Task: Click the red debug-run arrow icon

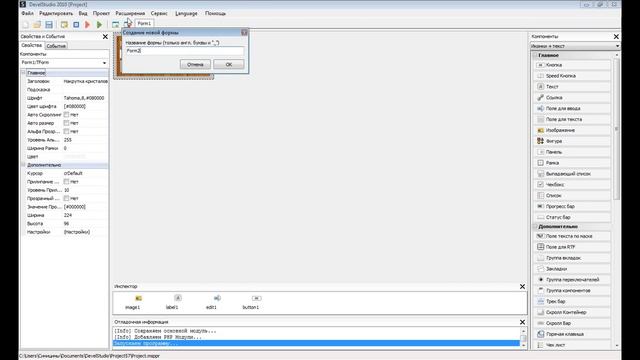Action: tap(87, 24)
